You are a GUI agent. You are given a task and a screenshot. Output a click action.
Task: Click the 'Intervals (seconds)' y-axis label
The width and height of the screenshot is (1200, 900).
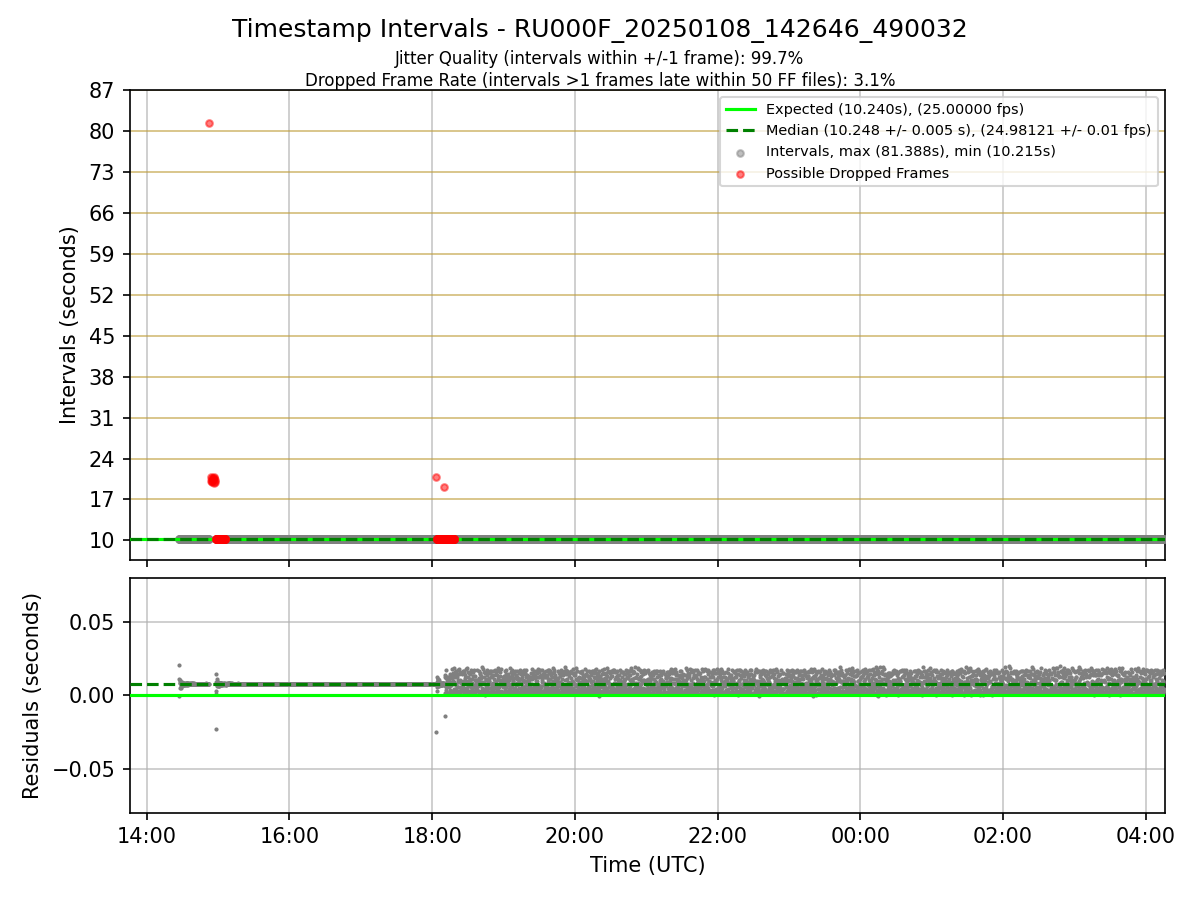pyautogui.click(x=68, y=325)
